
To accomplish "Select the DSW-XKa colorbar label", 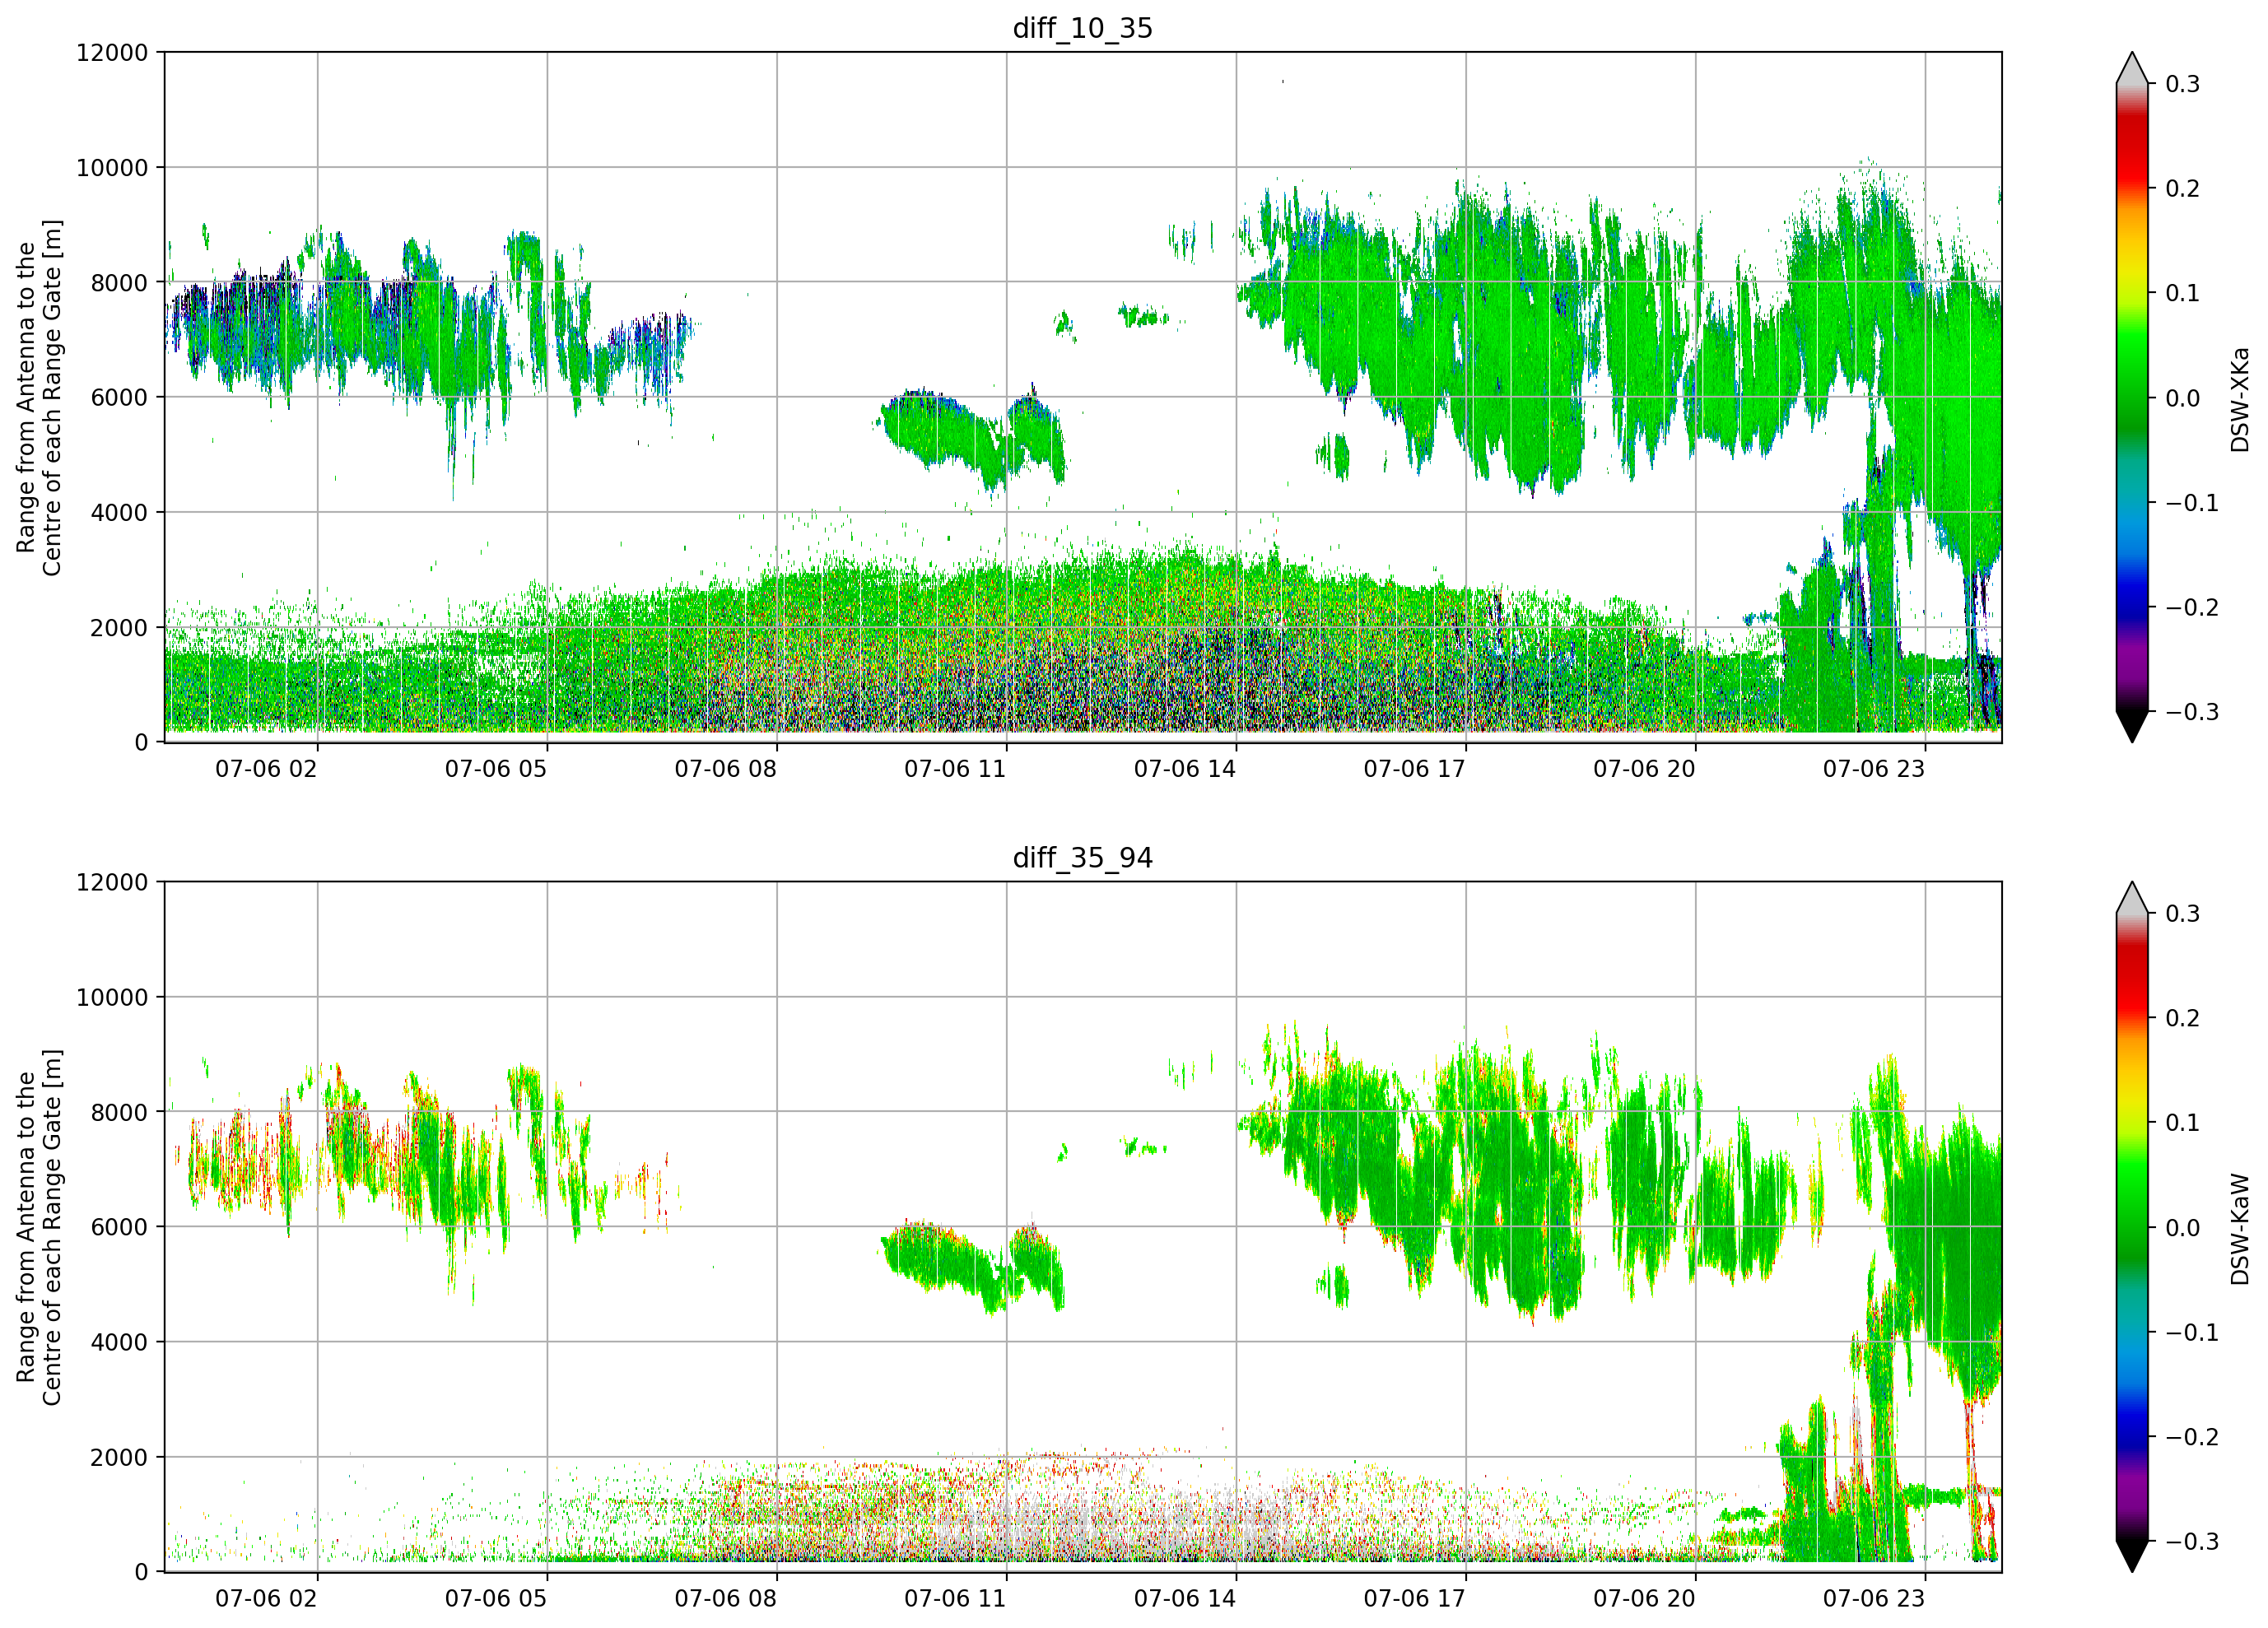I will click(x=2240, y=400).
